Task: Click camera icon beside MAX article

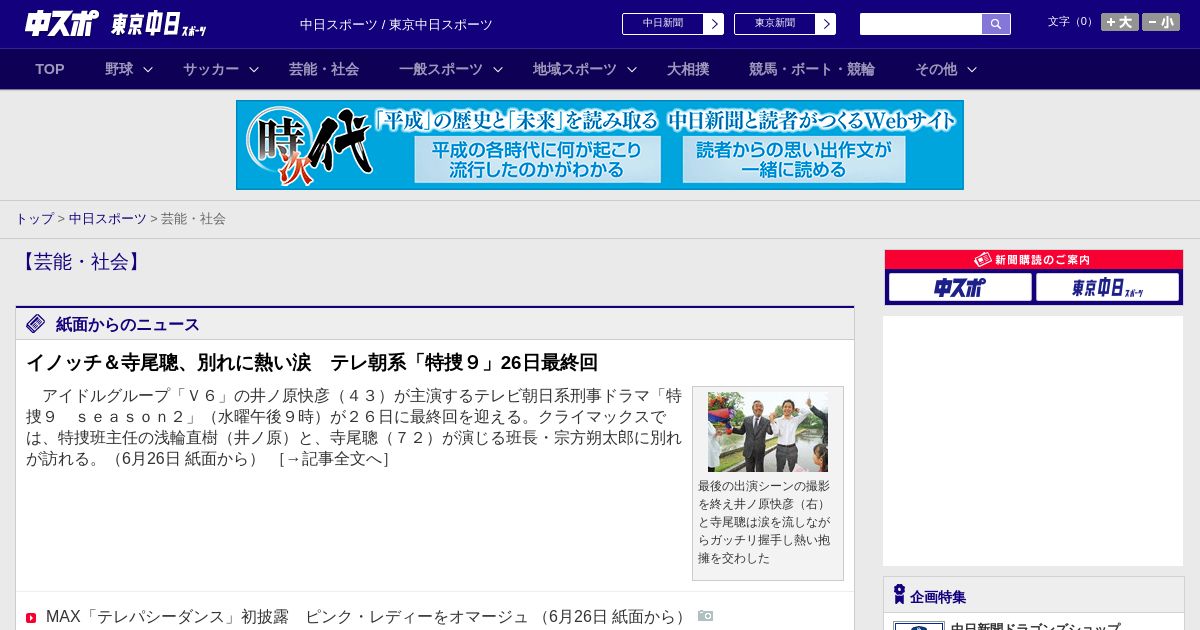Action: (x=706, y=616)
